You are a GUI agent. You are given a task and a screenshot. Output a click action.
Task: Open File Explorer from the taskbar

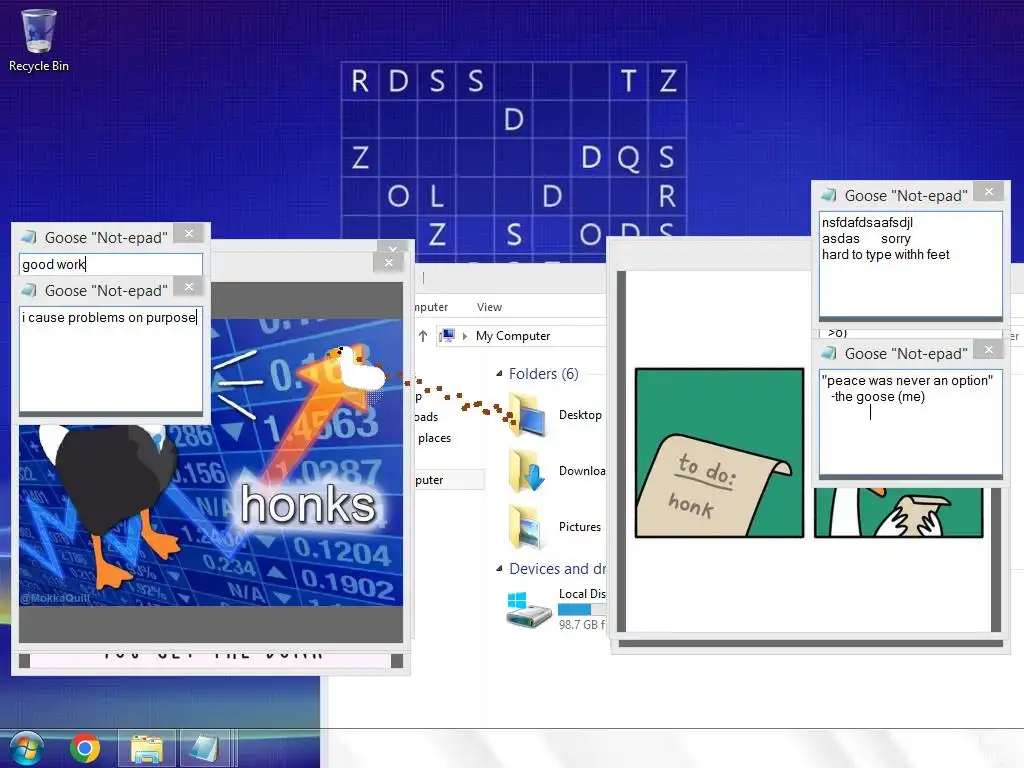point(147,748)
